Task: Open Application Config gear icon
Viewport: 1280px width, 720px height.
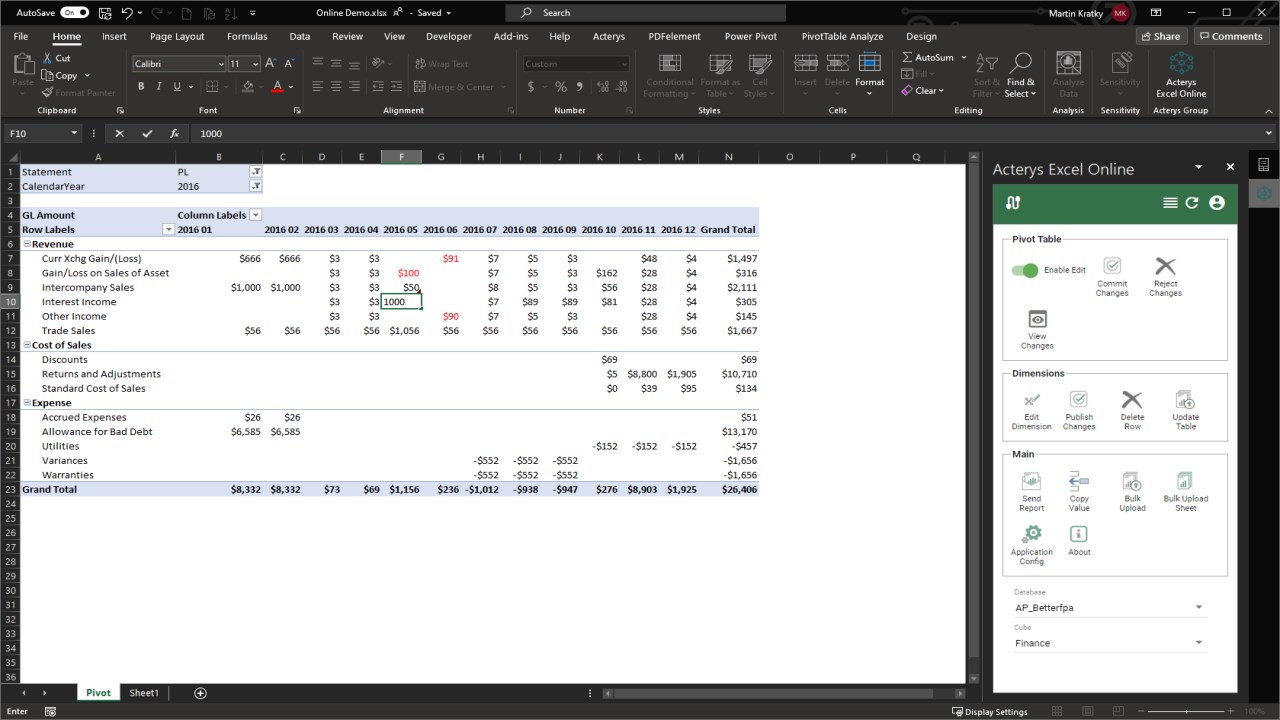Action: pos(1032,534)
